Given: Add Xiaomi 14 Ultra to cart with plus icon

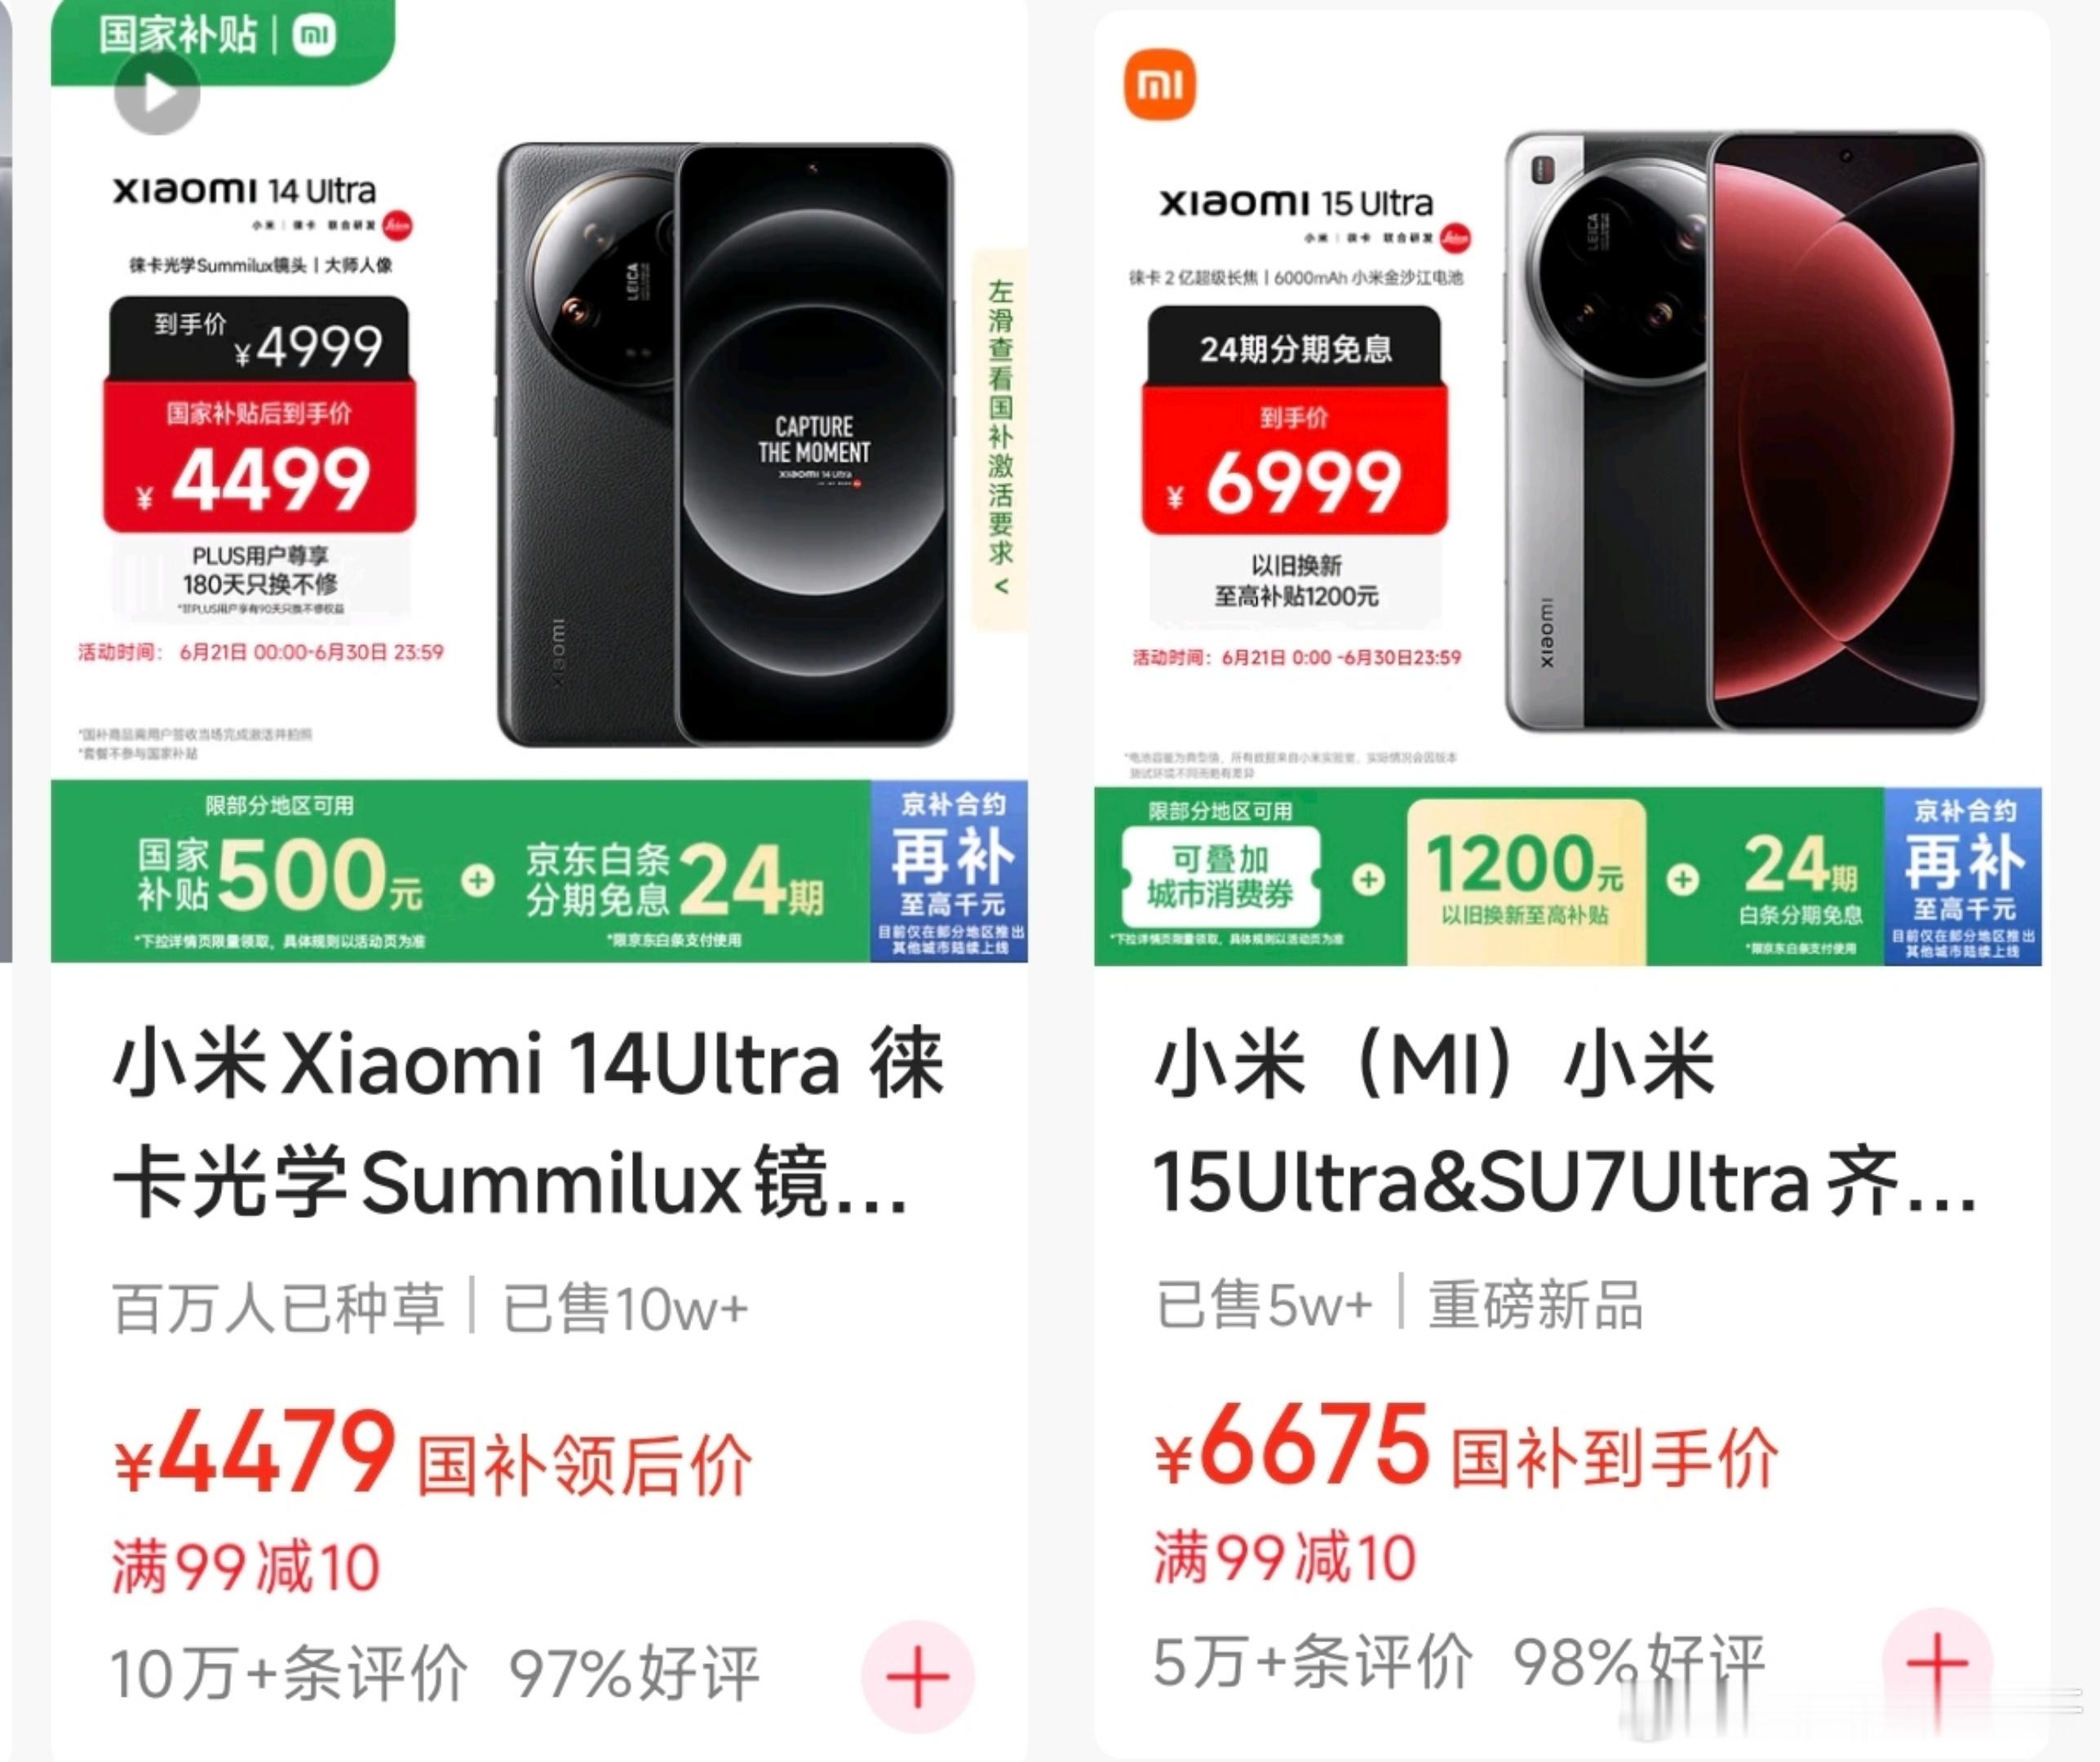Looking at the screenshot, I should (x=917, y=1676).
